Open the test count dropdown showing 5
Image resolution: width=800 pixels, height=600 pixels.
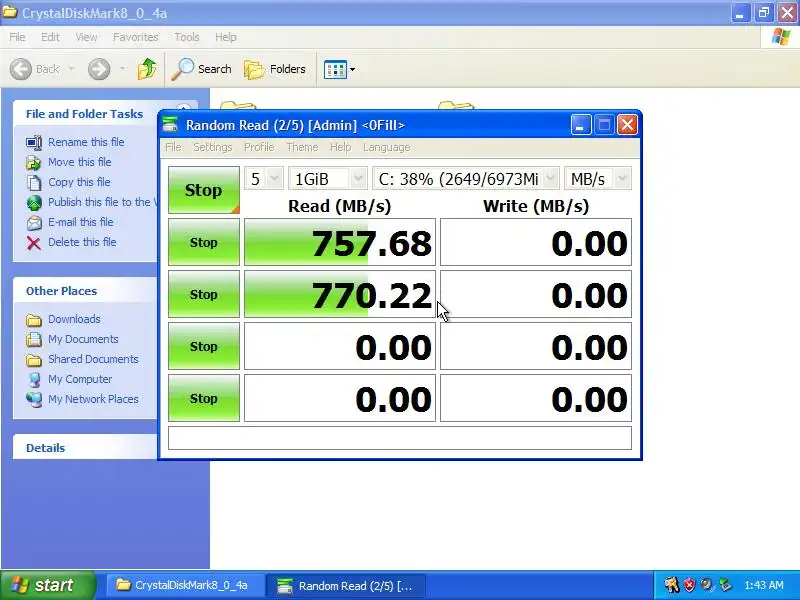pos(263,179)
